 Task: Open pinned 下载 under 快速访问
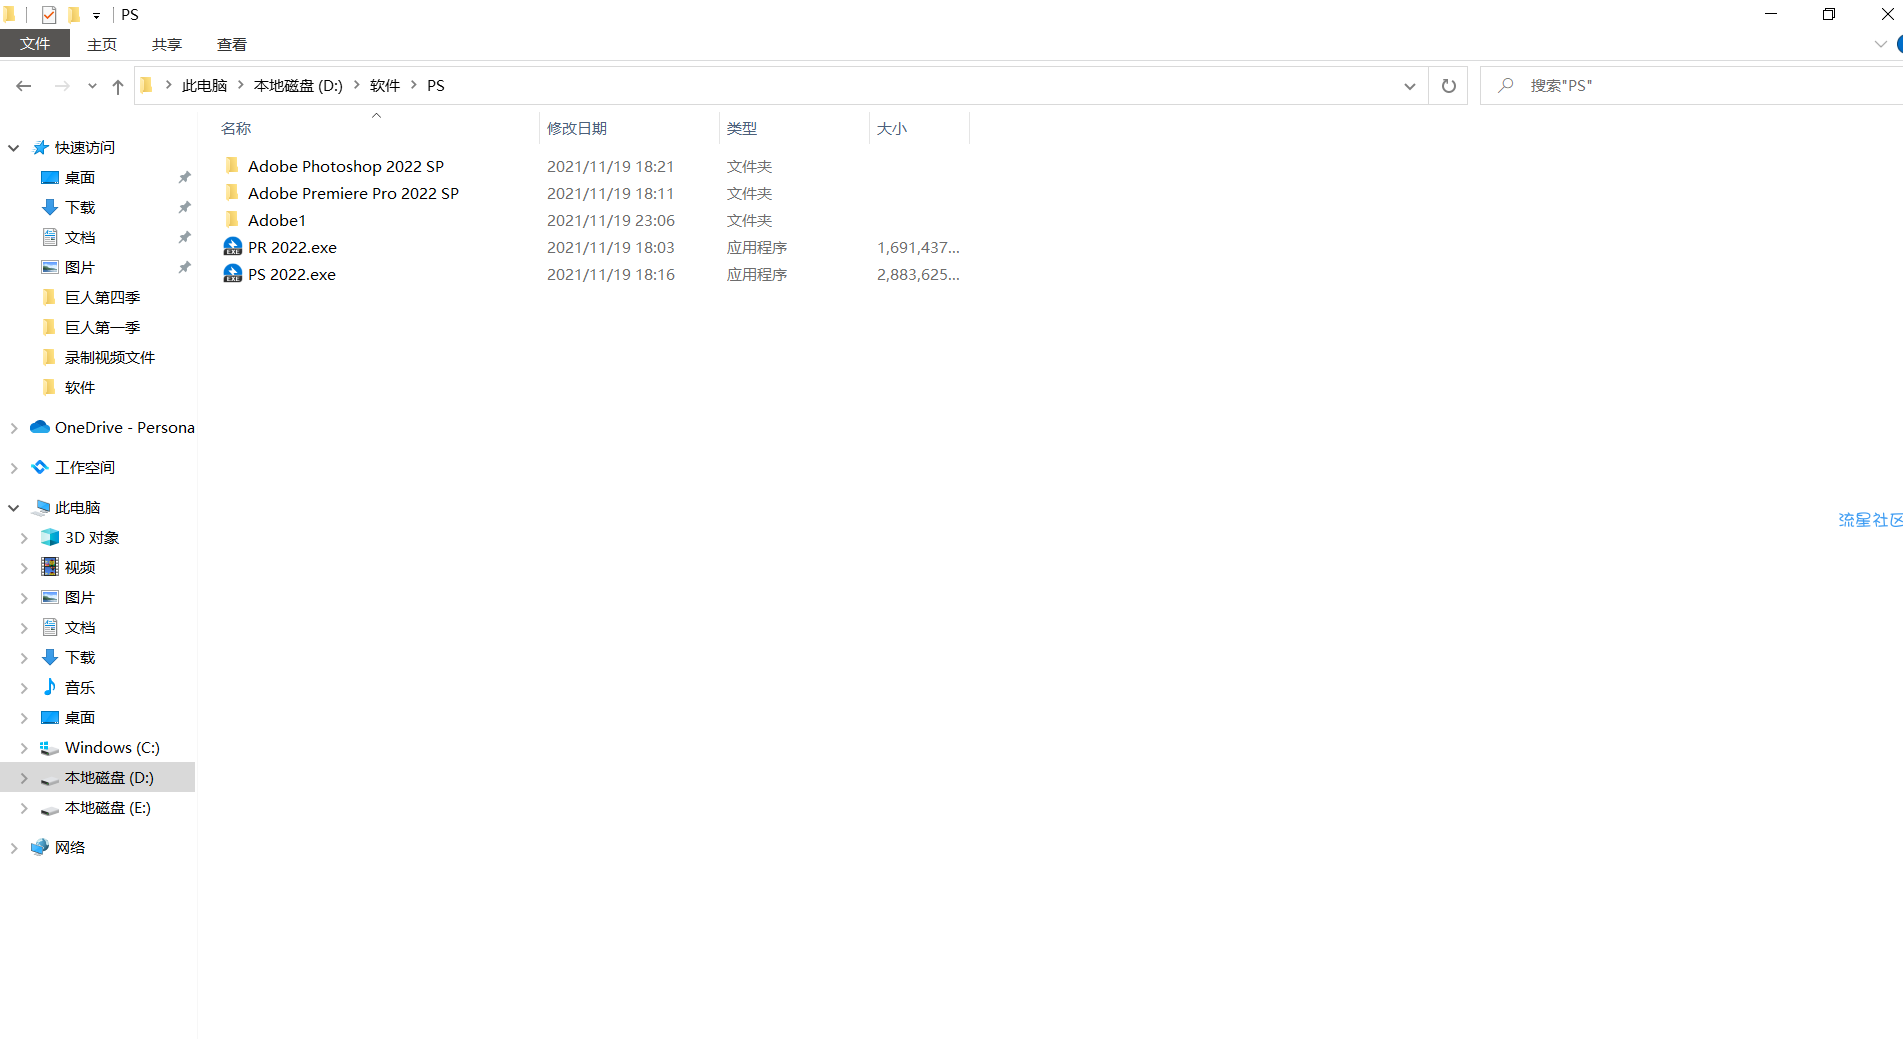(x=80, y=208)
